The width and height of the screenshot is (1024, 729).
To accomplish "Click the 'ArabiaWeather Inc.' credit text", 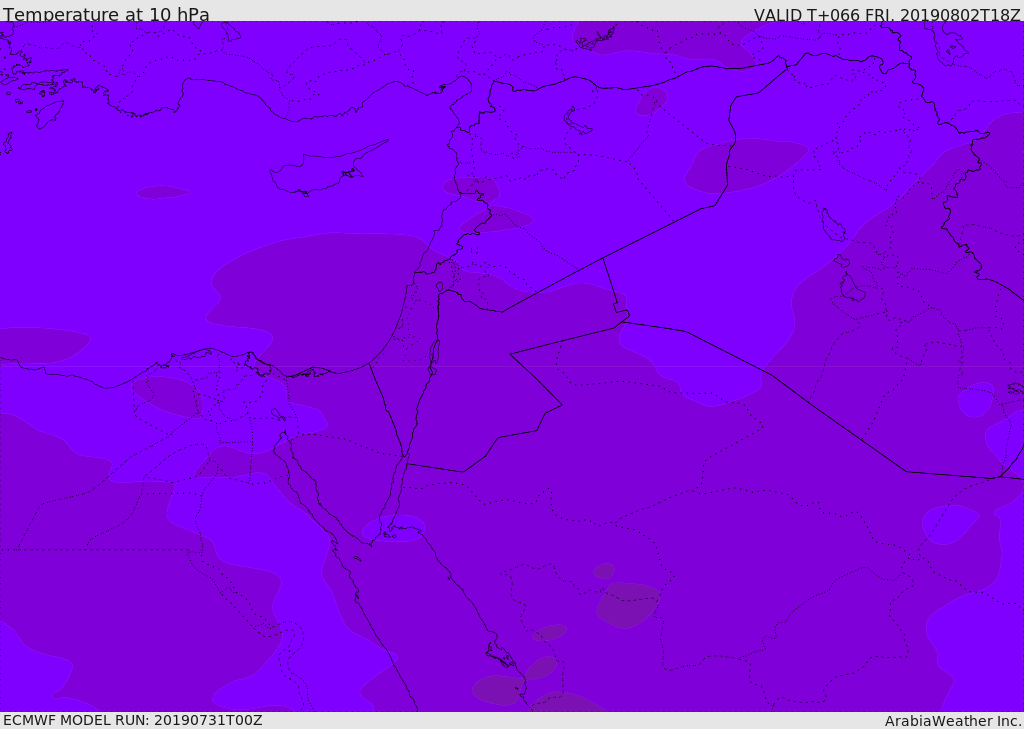I will click(x=952, y=721).
